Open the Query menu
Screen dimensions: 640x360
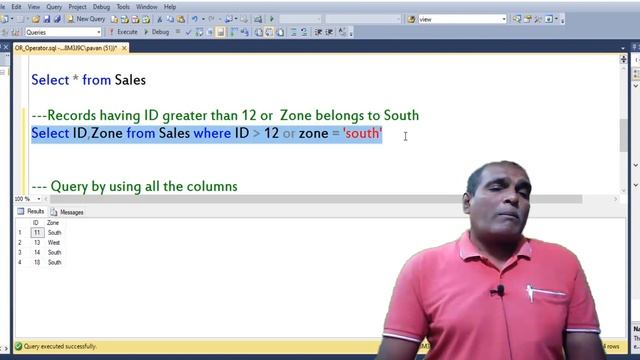(x=54, y=7)
